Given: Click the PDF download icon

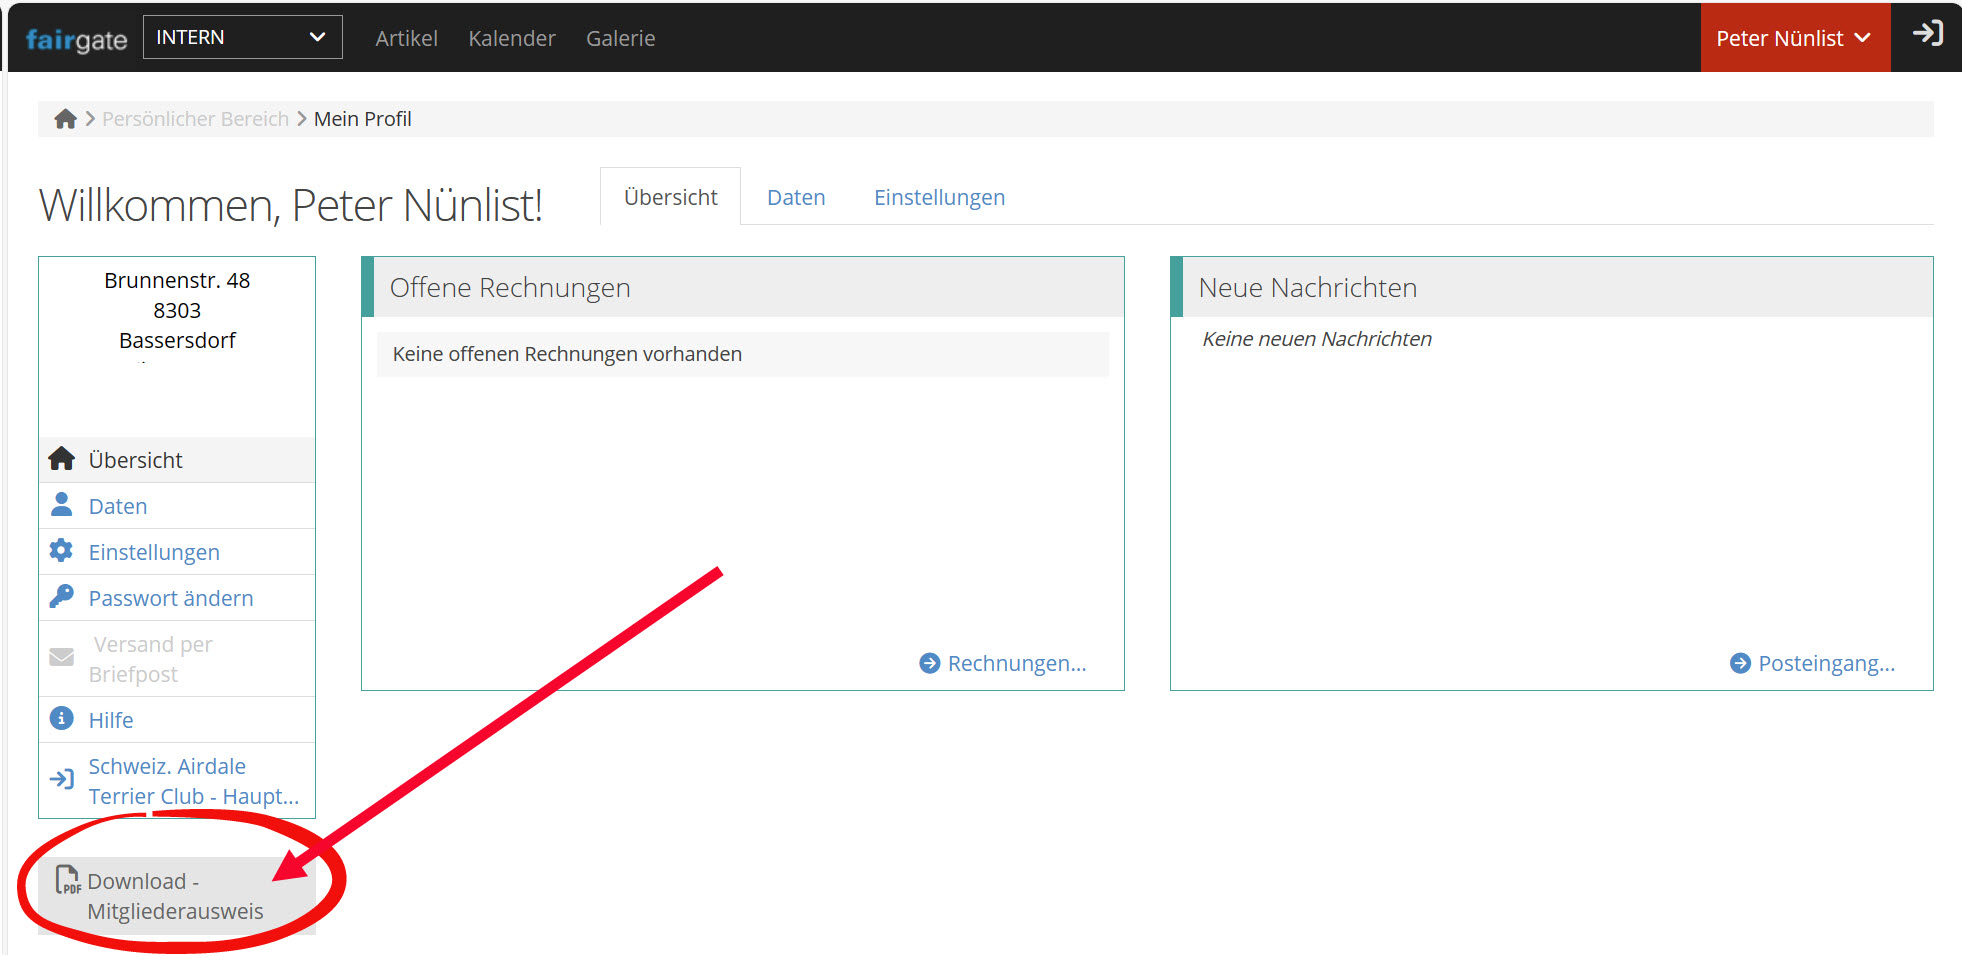Looking at the screenshot, I should pos(68,879).
